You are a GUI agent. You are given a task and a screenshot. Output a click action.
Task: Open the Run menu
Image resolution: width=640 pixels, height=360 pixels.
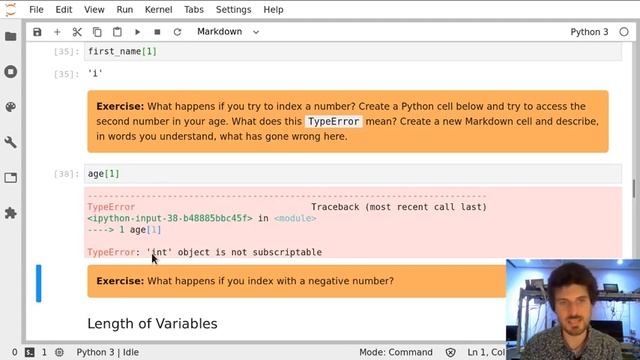[124, 10]
